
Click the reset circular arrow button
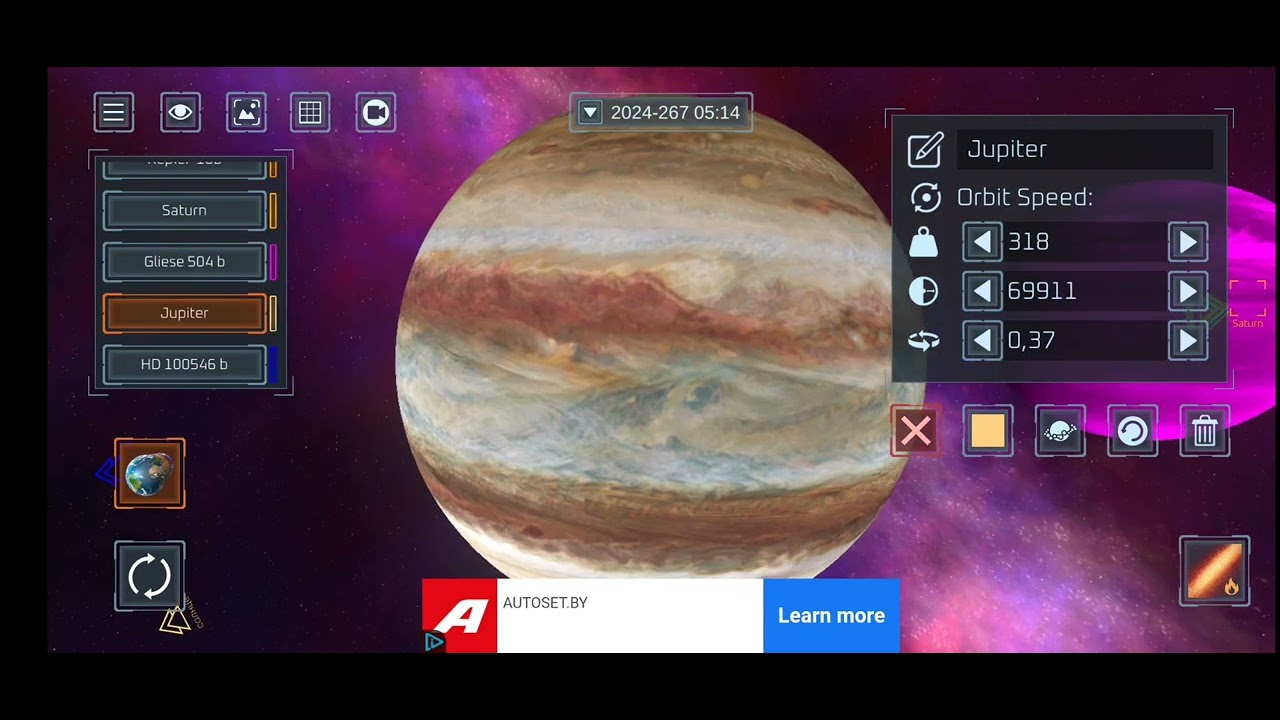pos(1132,431)
